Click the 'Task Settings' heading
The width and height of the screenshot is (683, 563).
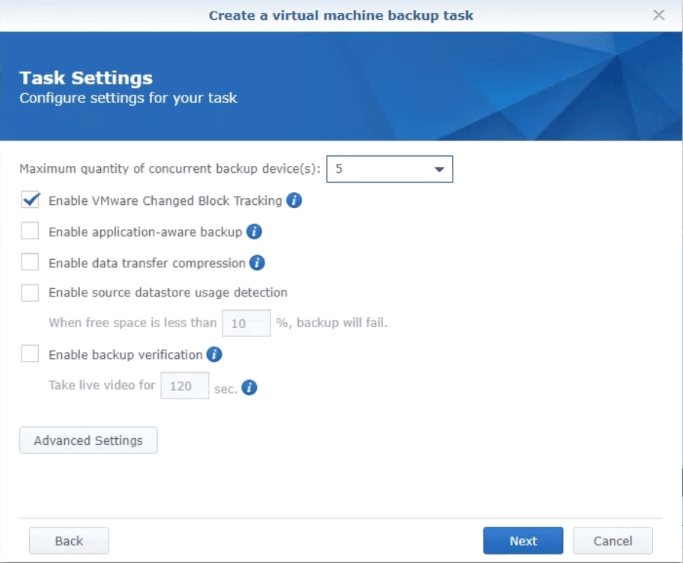tap(86, 78)
